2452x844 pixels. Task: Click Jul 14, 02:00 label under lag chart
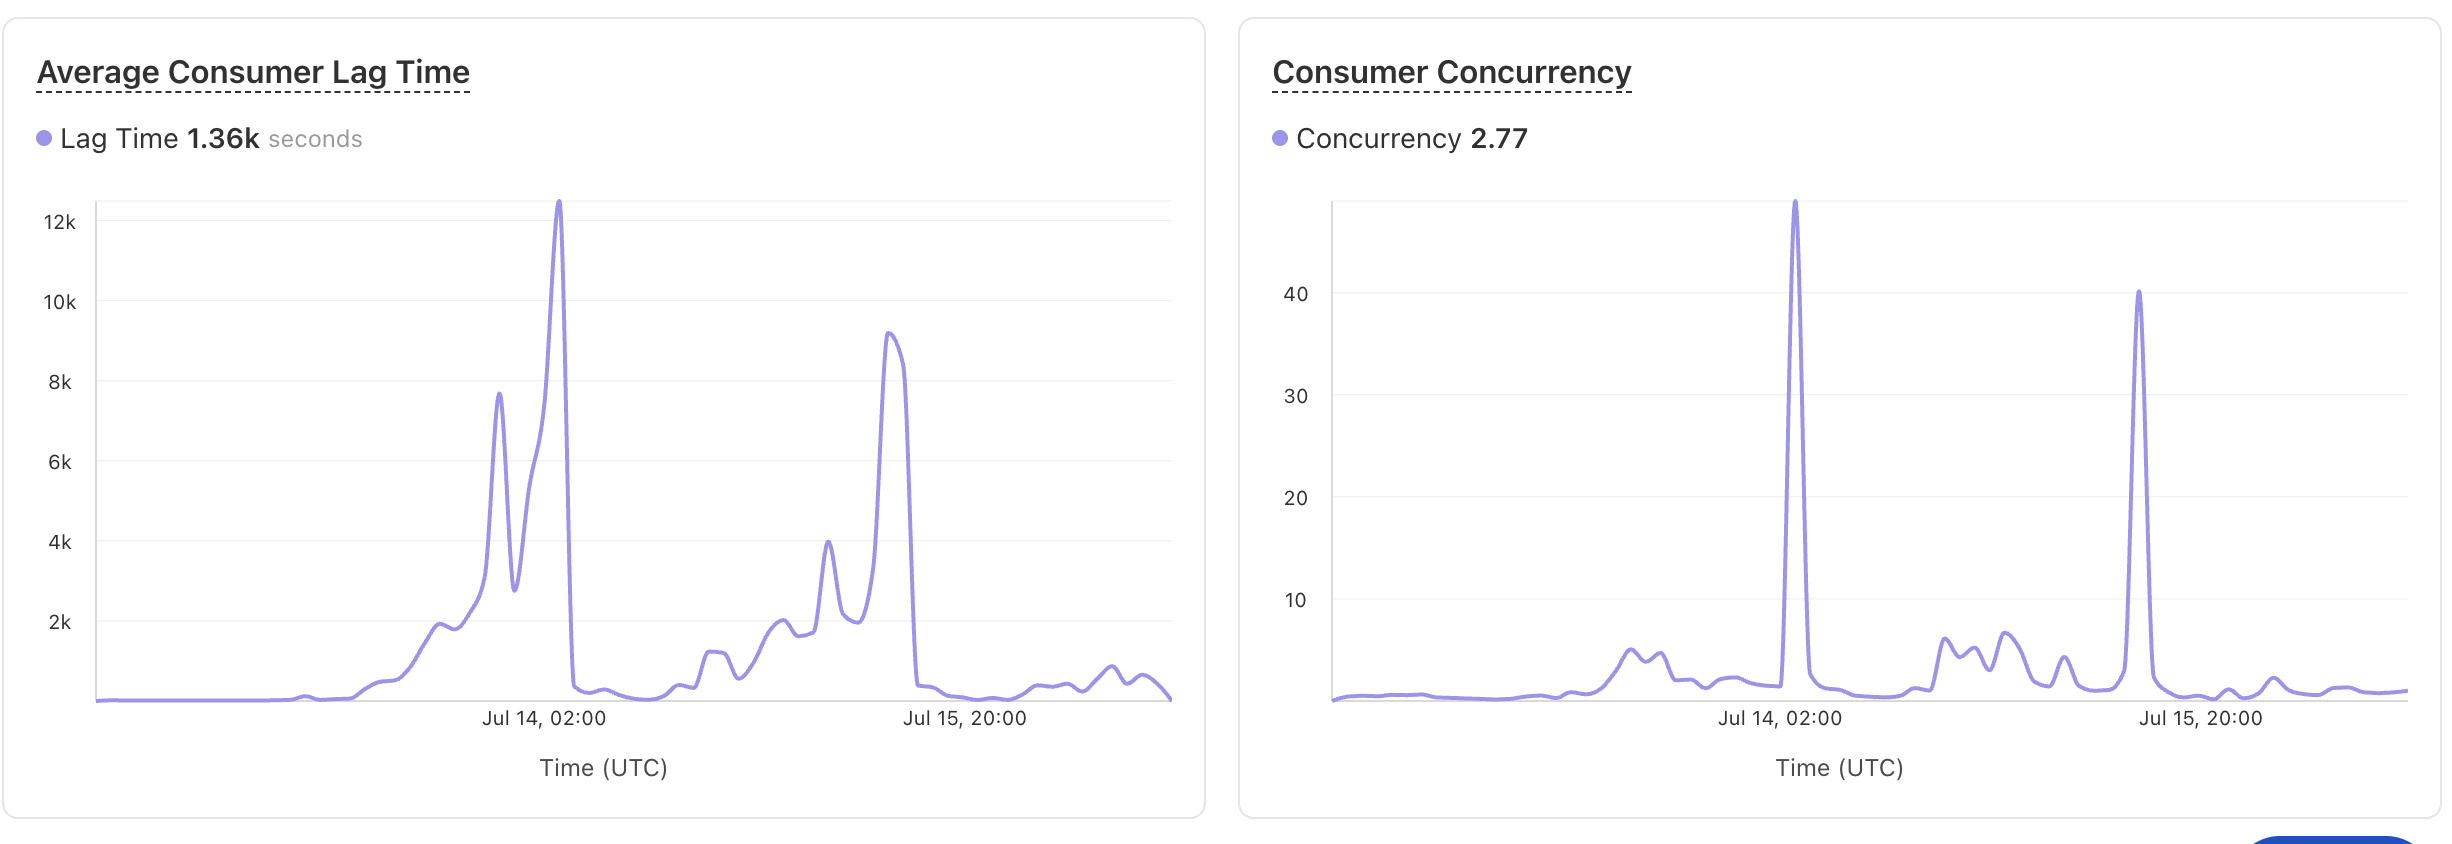pos(544,718)
